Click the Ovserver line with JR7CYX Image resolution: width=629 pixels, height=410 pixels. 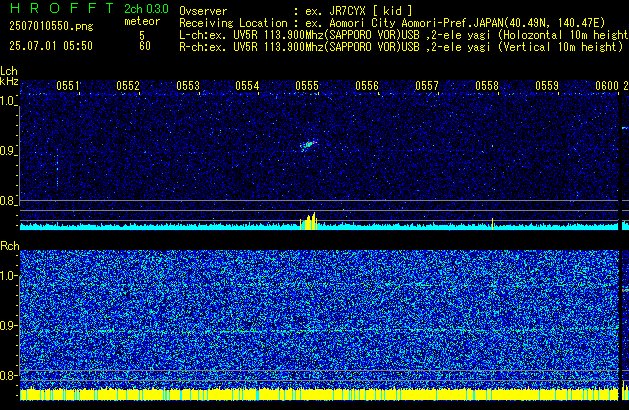point(296,11)
